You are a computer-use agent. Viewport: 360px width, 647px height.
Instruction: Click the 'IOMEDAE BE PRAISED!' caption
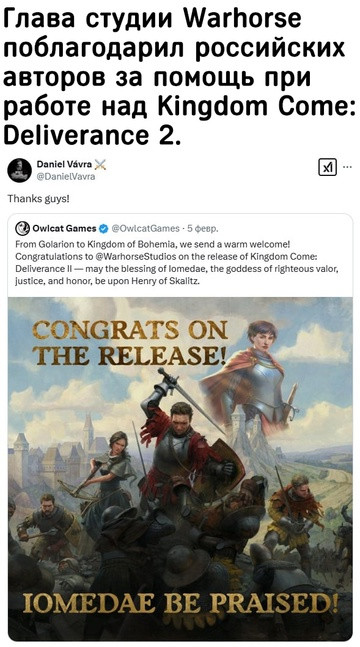point(181,604)
